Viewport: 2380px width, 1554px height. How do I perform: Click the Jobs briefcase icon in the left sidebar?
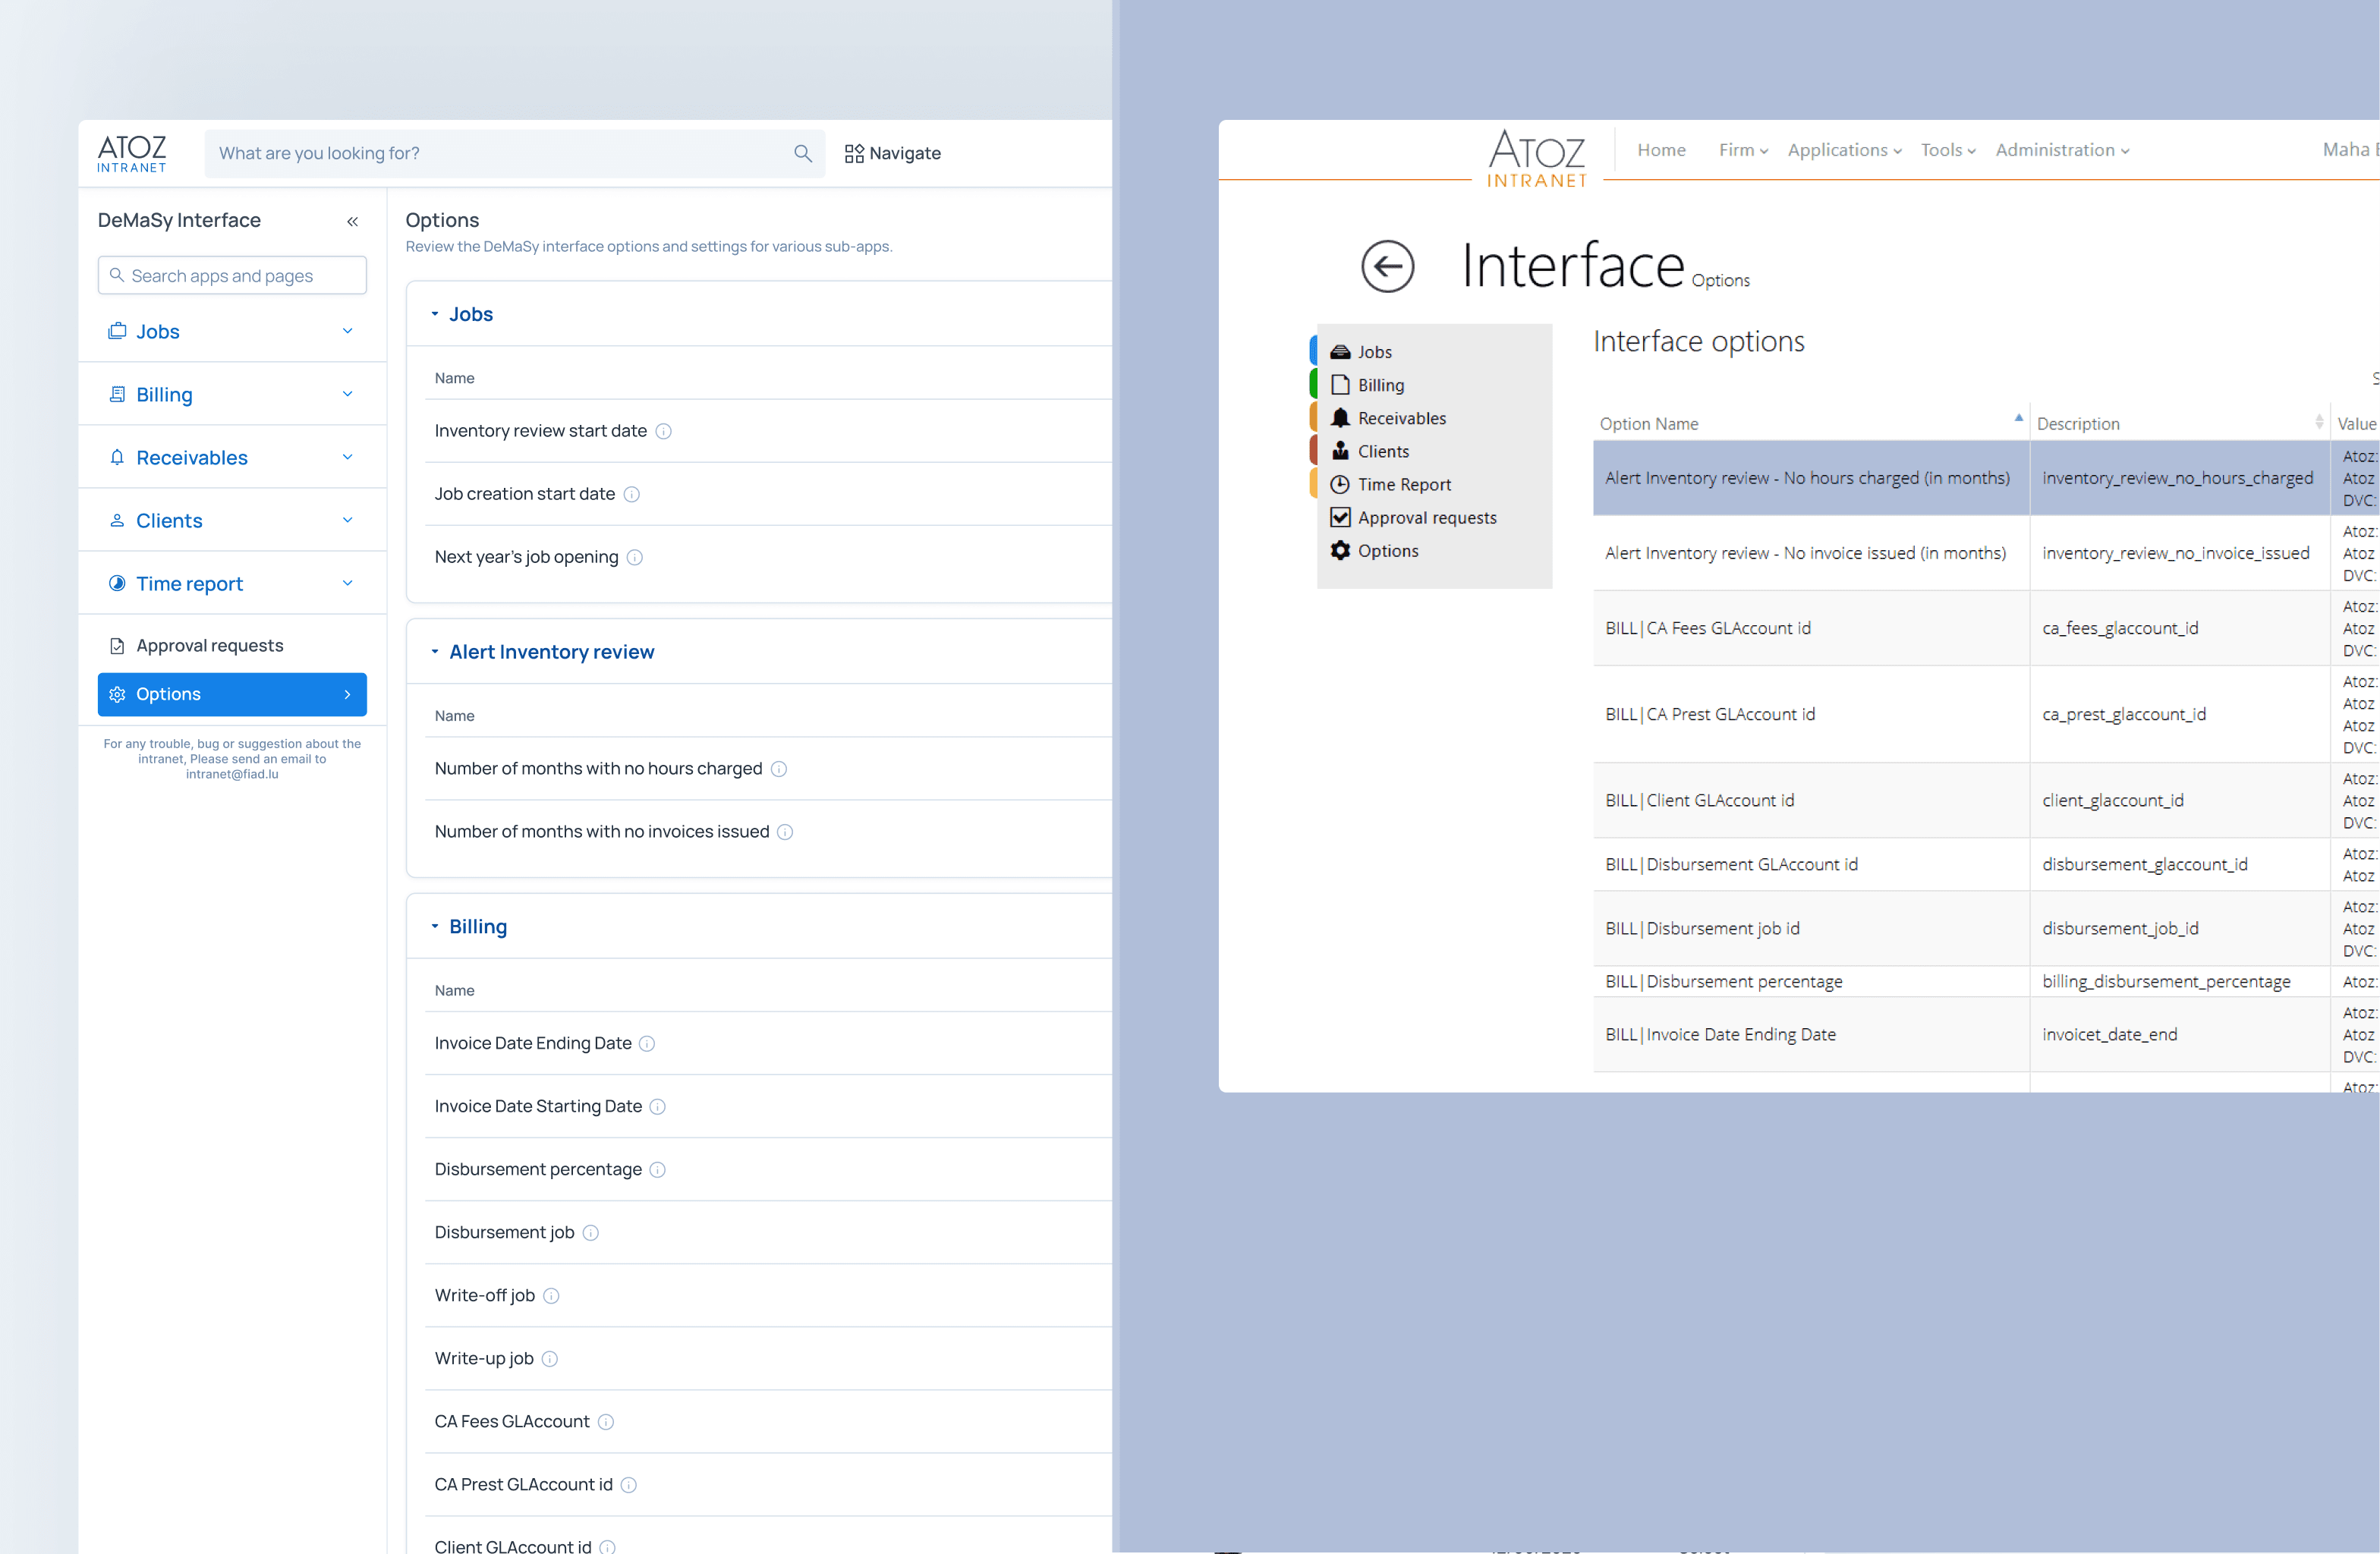(x=117, y=331)
